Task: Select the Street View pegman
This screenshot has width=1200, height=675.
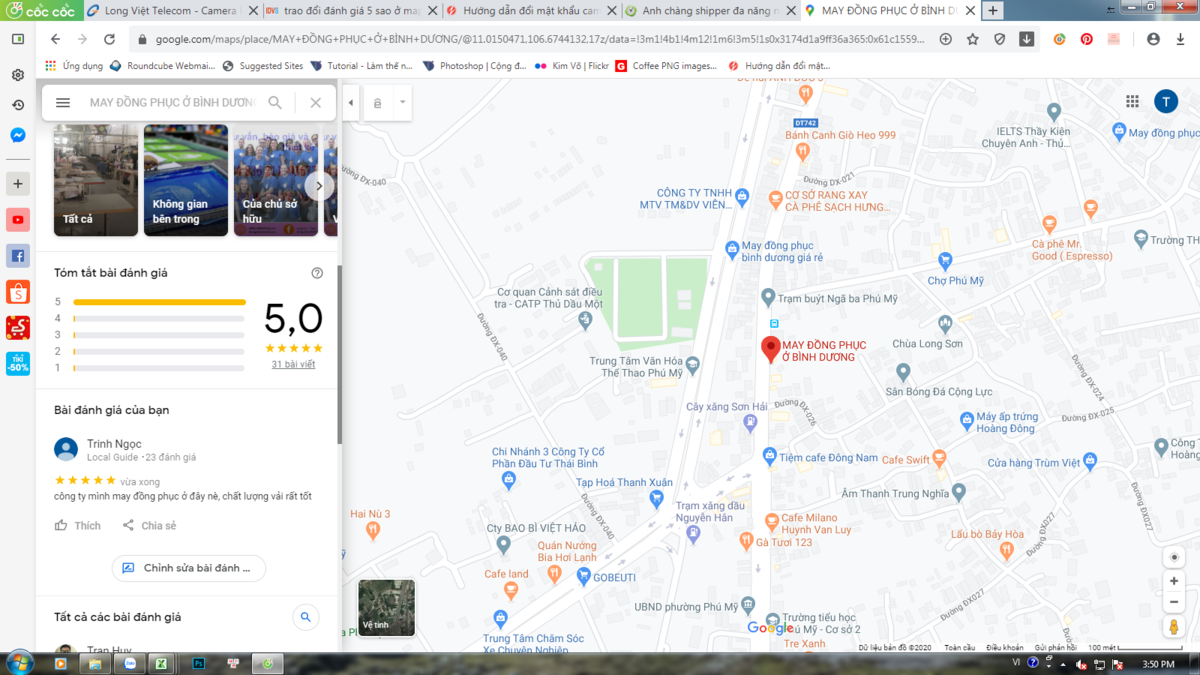Action: coord(1174,627)
